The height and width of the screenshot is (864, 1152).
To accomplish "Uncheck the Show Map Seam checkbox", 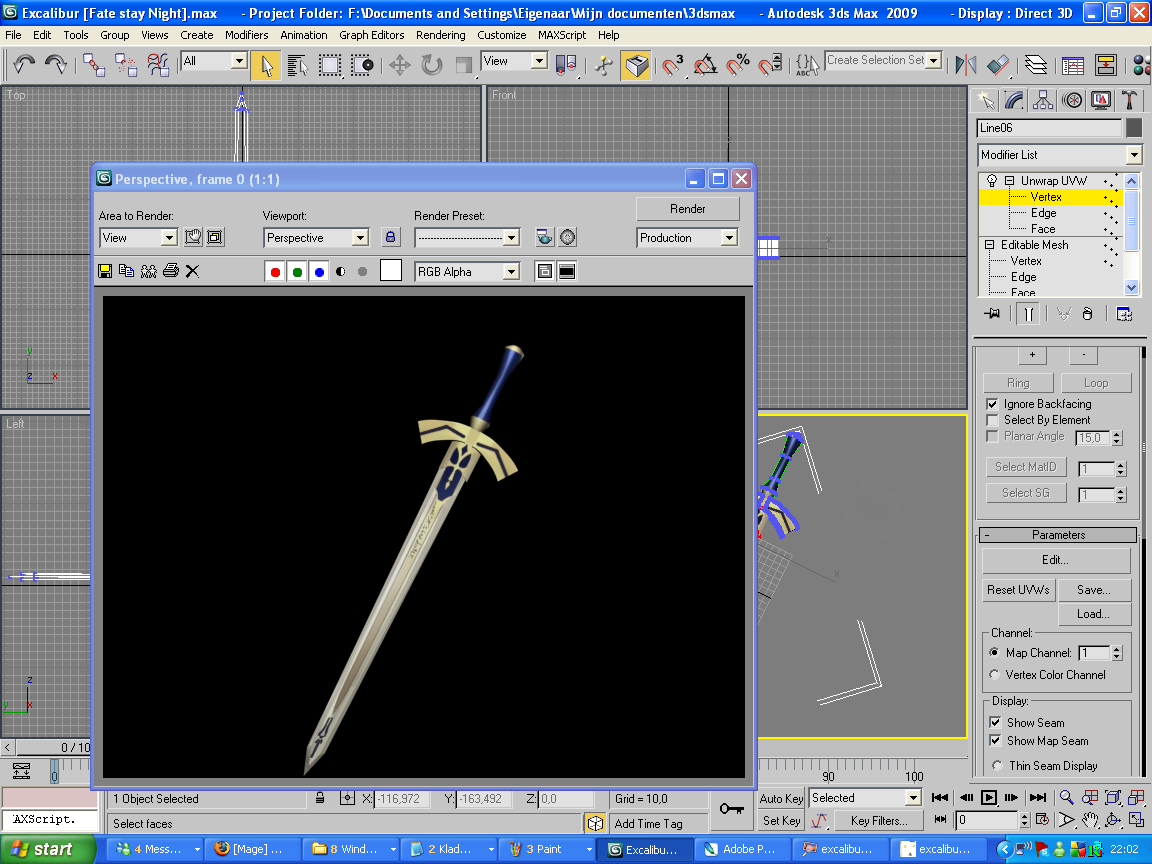I will [996, 741].
